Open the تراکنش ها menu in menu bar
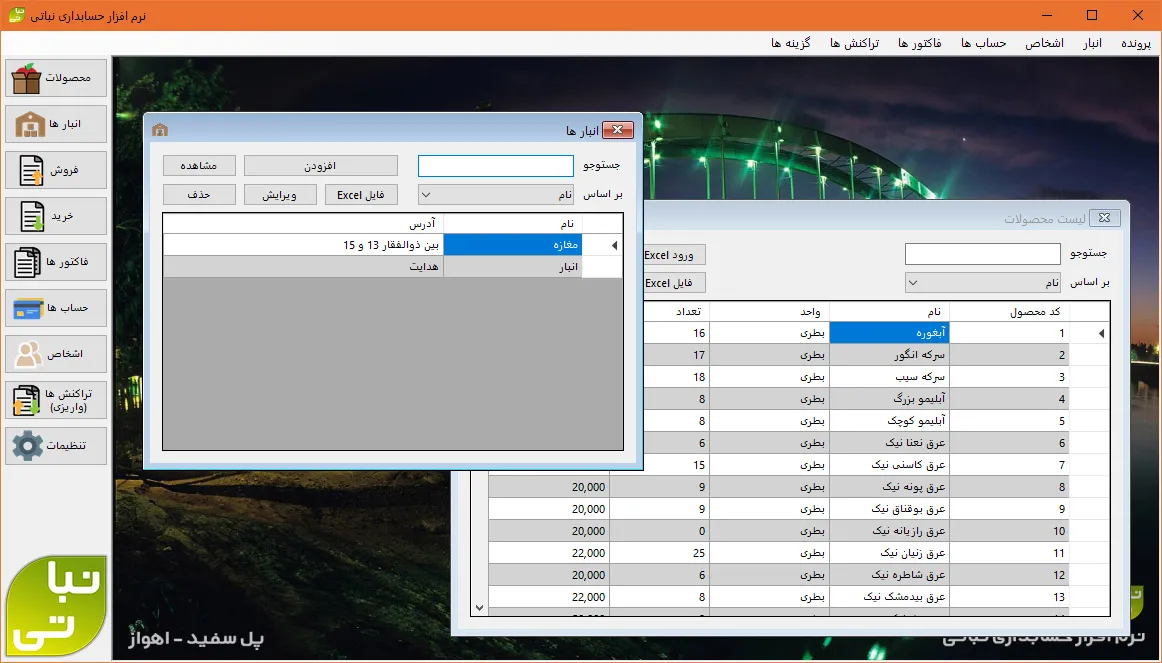1162x663 pixels. coord(854,43)
